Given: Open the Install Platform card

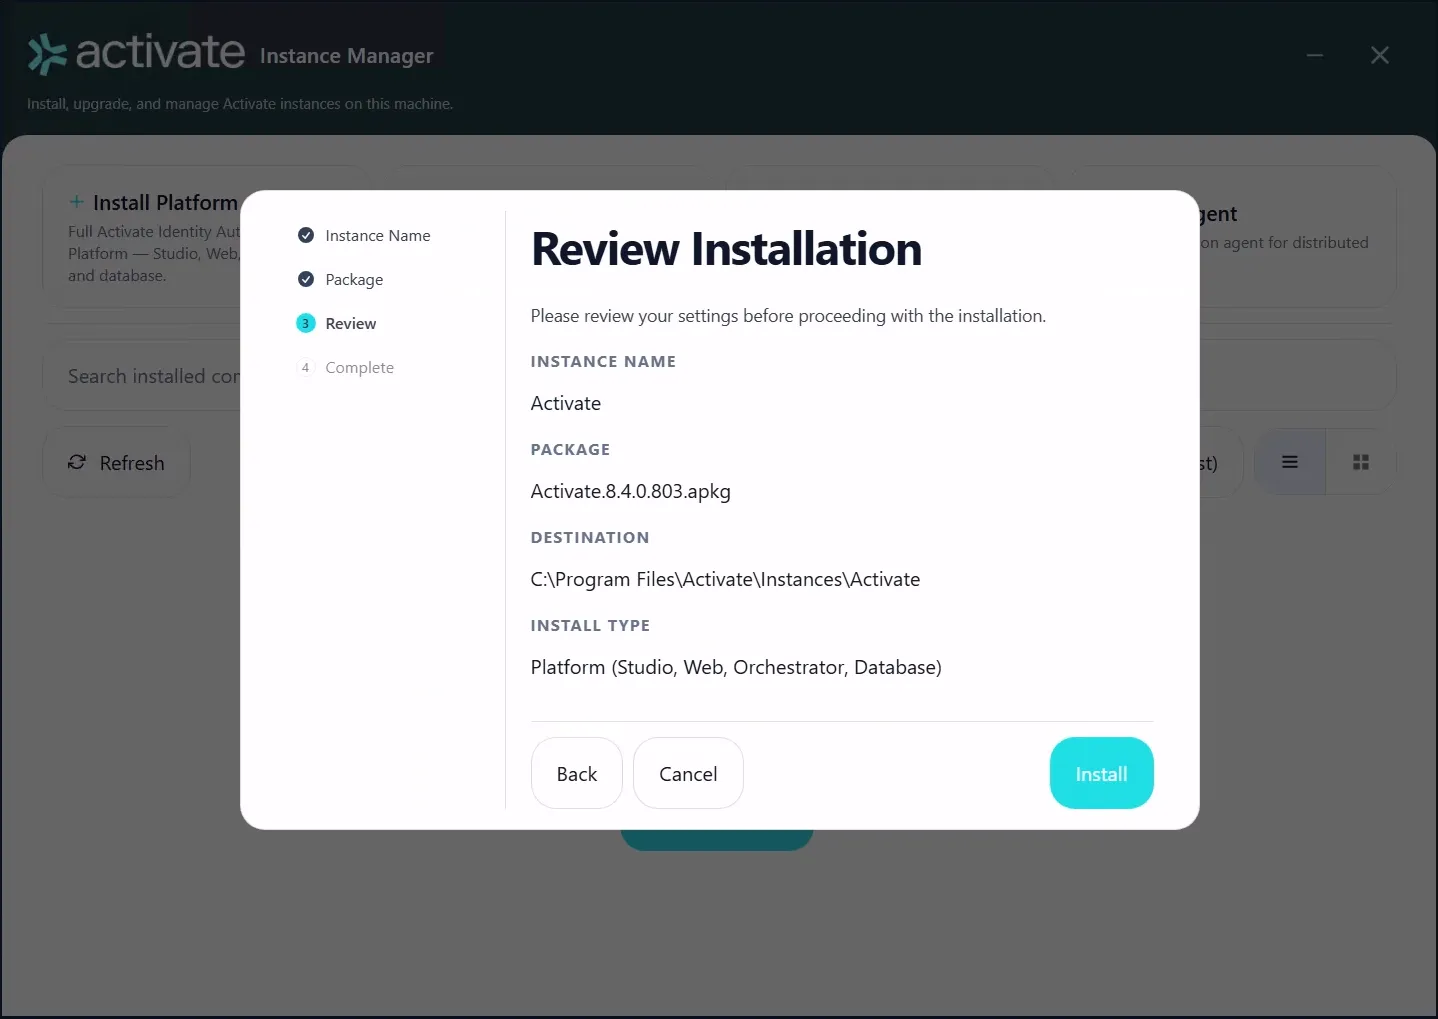Looking at the screenshot, I should pyautogui.click(x=142, y=237).
